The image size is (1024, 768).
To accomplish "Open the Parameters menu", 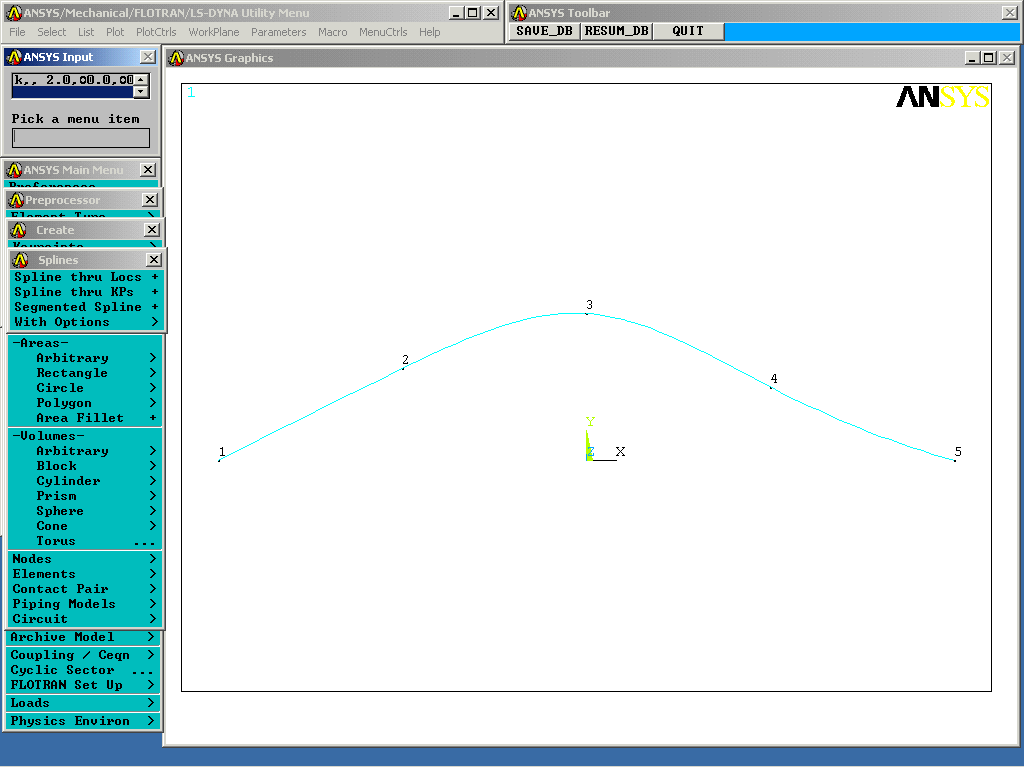I will [x=278, y=32].
